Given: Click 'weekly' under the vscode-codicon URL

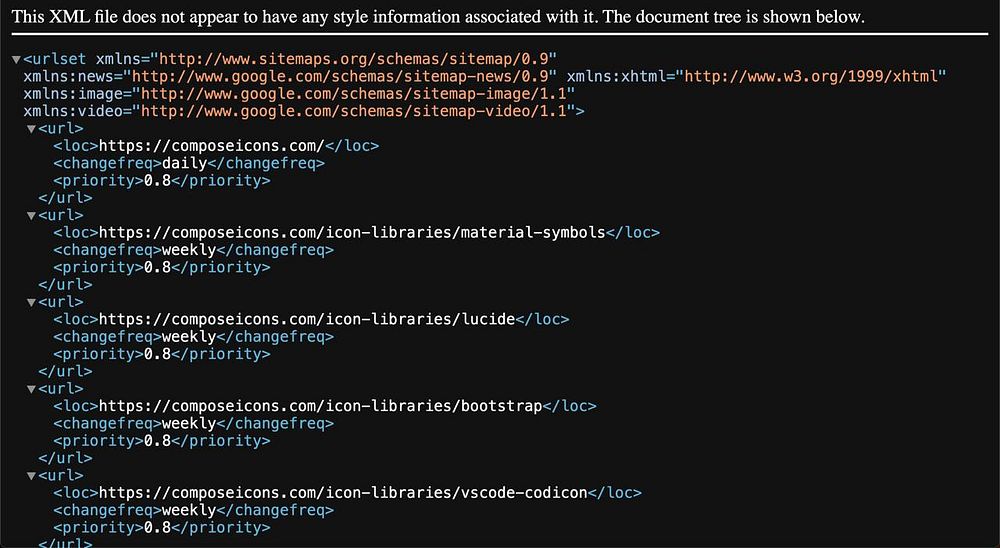Looking at the screenshot, I should [x=189, y=510].
